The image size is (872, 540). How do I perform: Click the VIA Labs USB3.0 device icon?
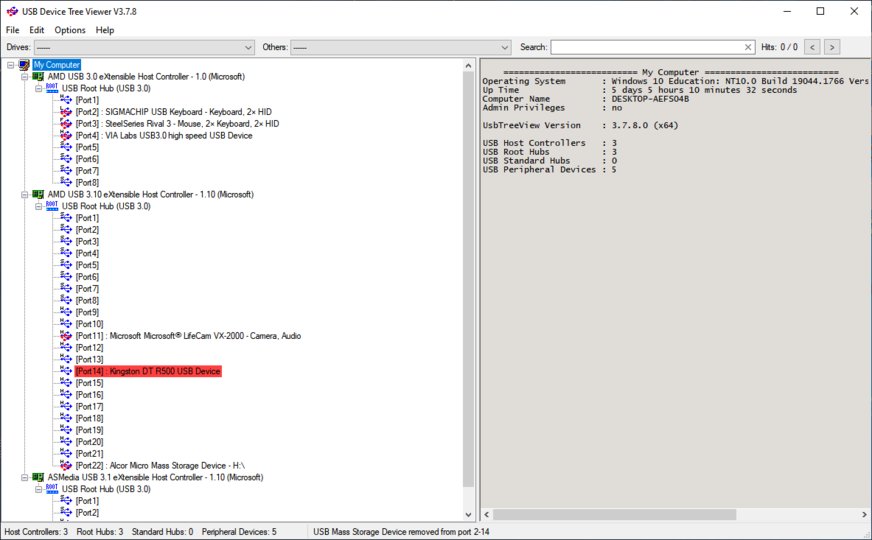click(x=66, y=136)
